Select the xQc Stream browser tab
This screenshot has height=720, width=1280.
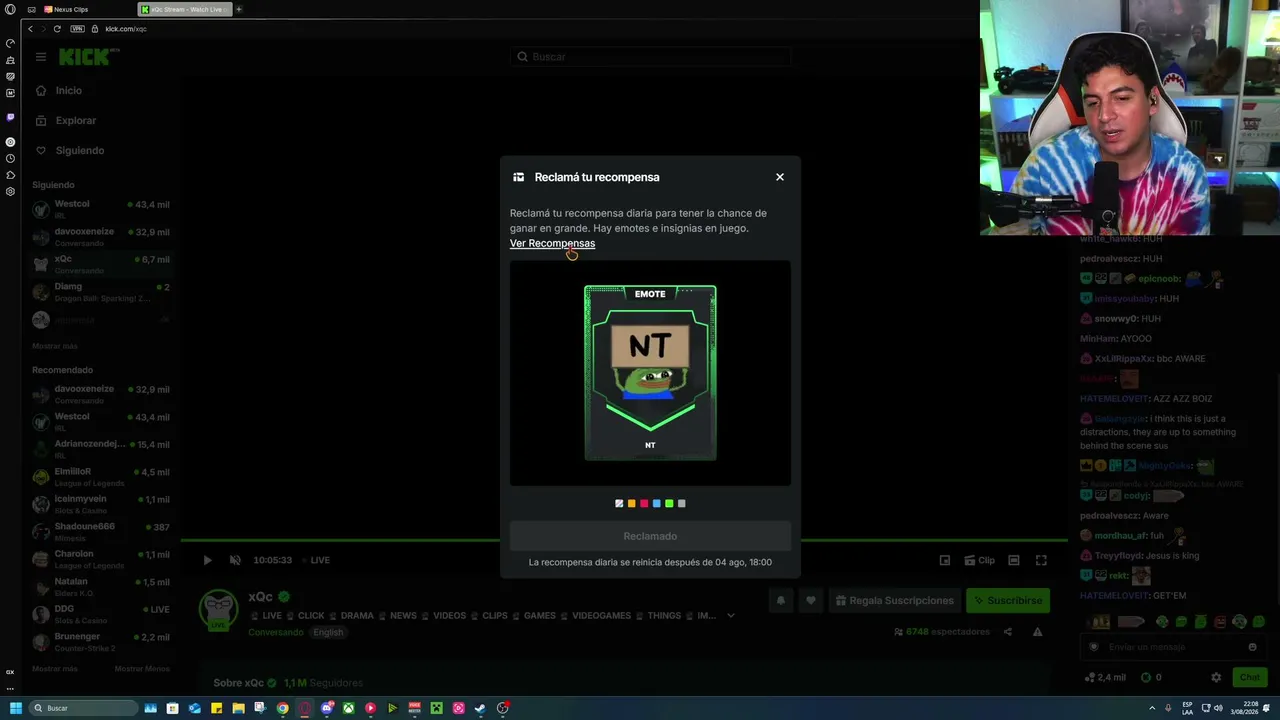pyautogui.click(x=185, y=9)
